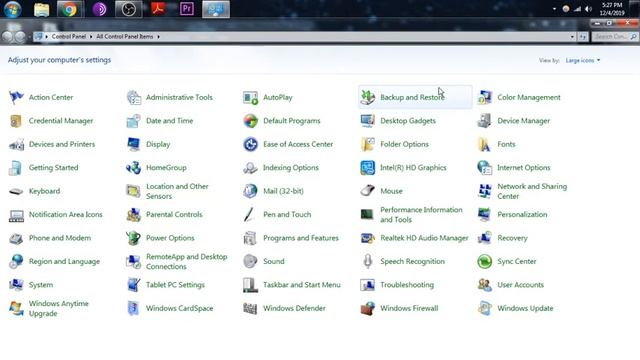Open the Speech Recognition microphone icon
Screen dimensions: 640x360
[x=367, y=261]
